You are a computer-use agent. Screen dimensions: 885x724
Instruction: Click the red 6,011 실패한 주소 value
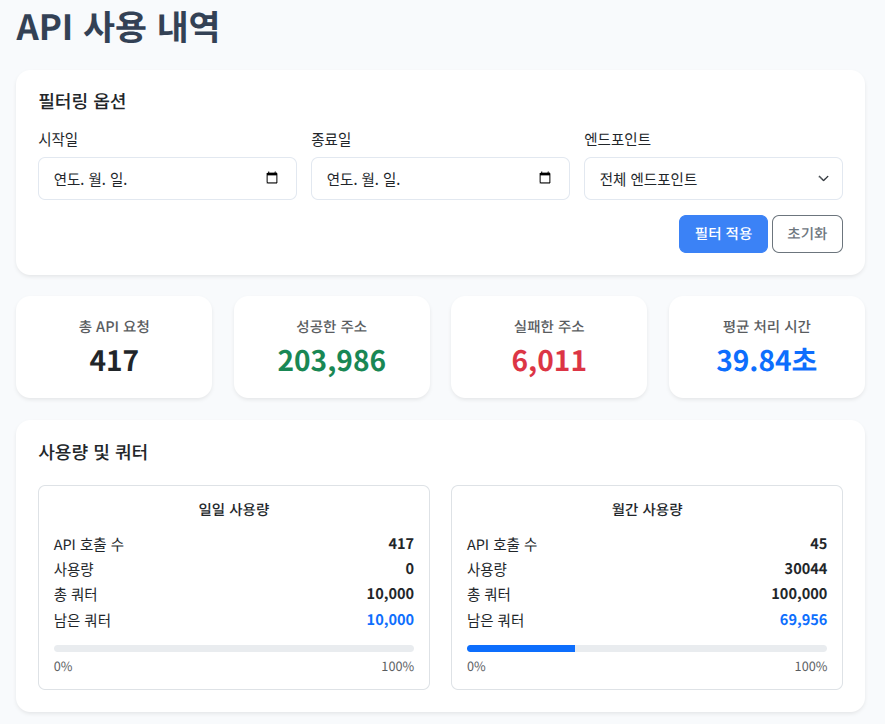tap(549, 361)
